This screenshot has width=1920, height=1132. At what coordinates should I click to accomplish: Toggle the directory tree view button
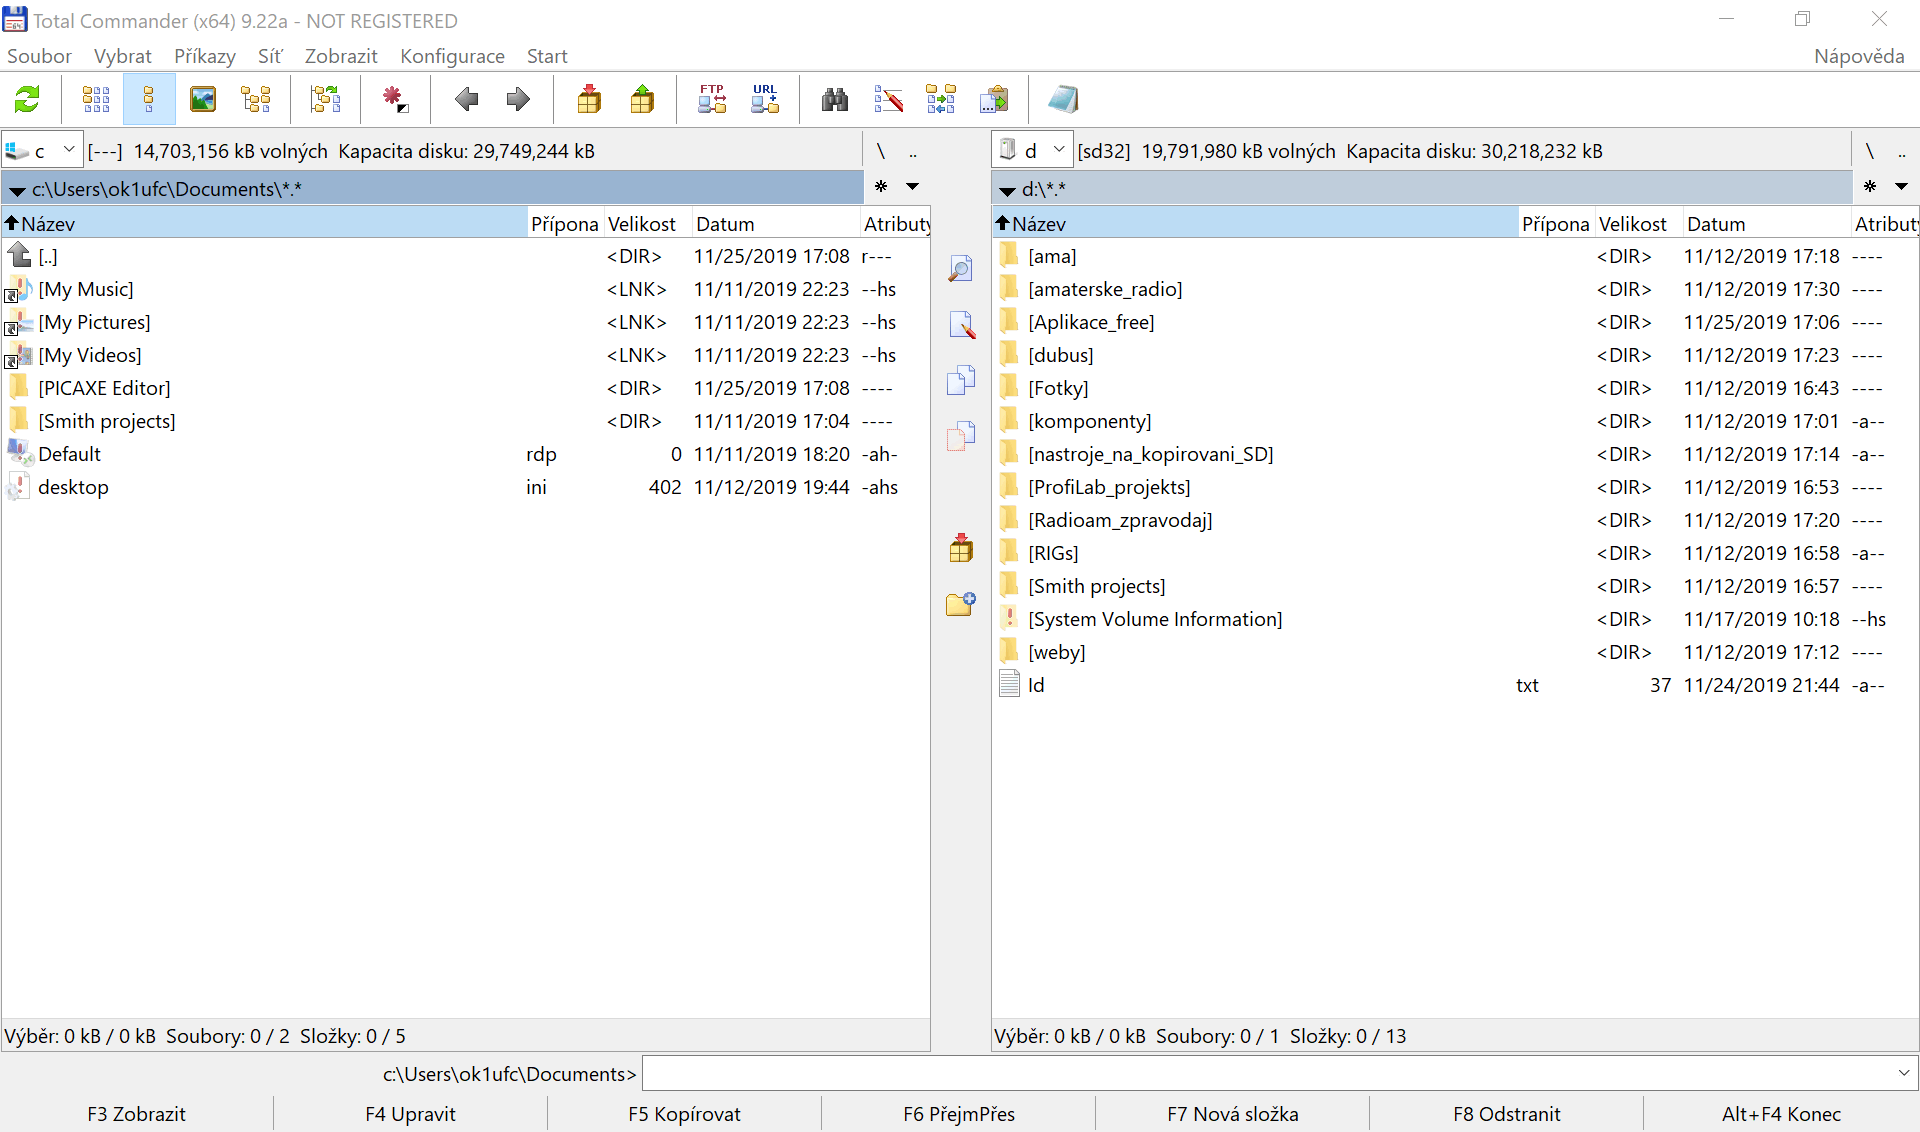pyautogui.click(x=256, y=99)
